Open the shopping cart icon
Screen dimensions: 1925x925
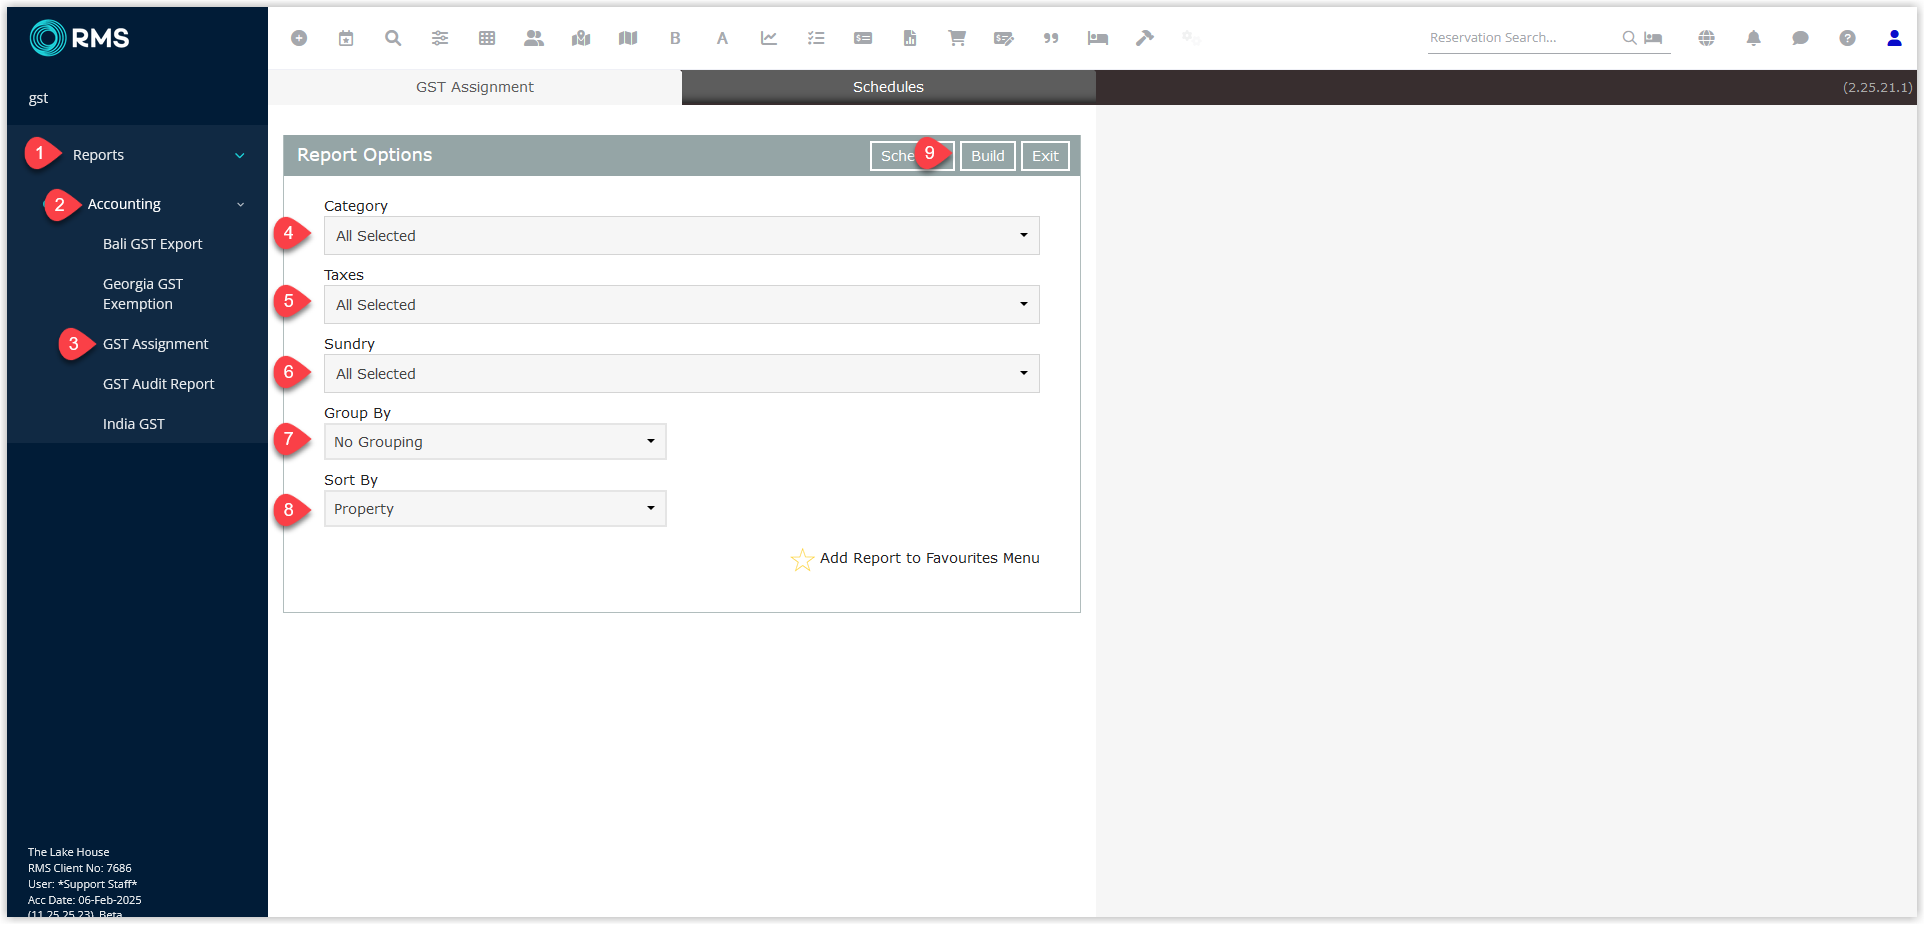click(957, 38)
